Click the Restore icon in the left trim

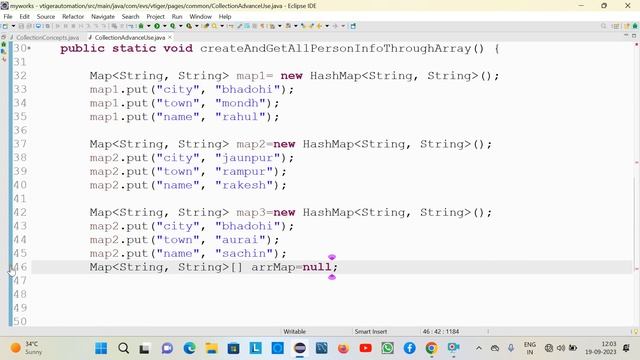(4, 37)
